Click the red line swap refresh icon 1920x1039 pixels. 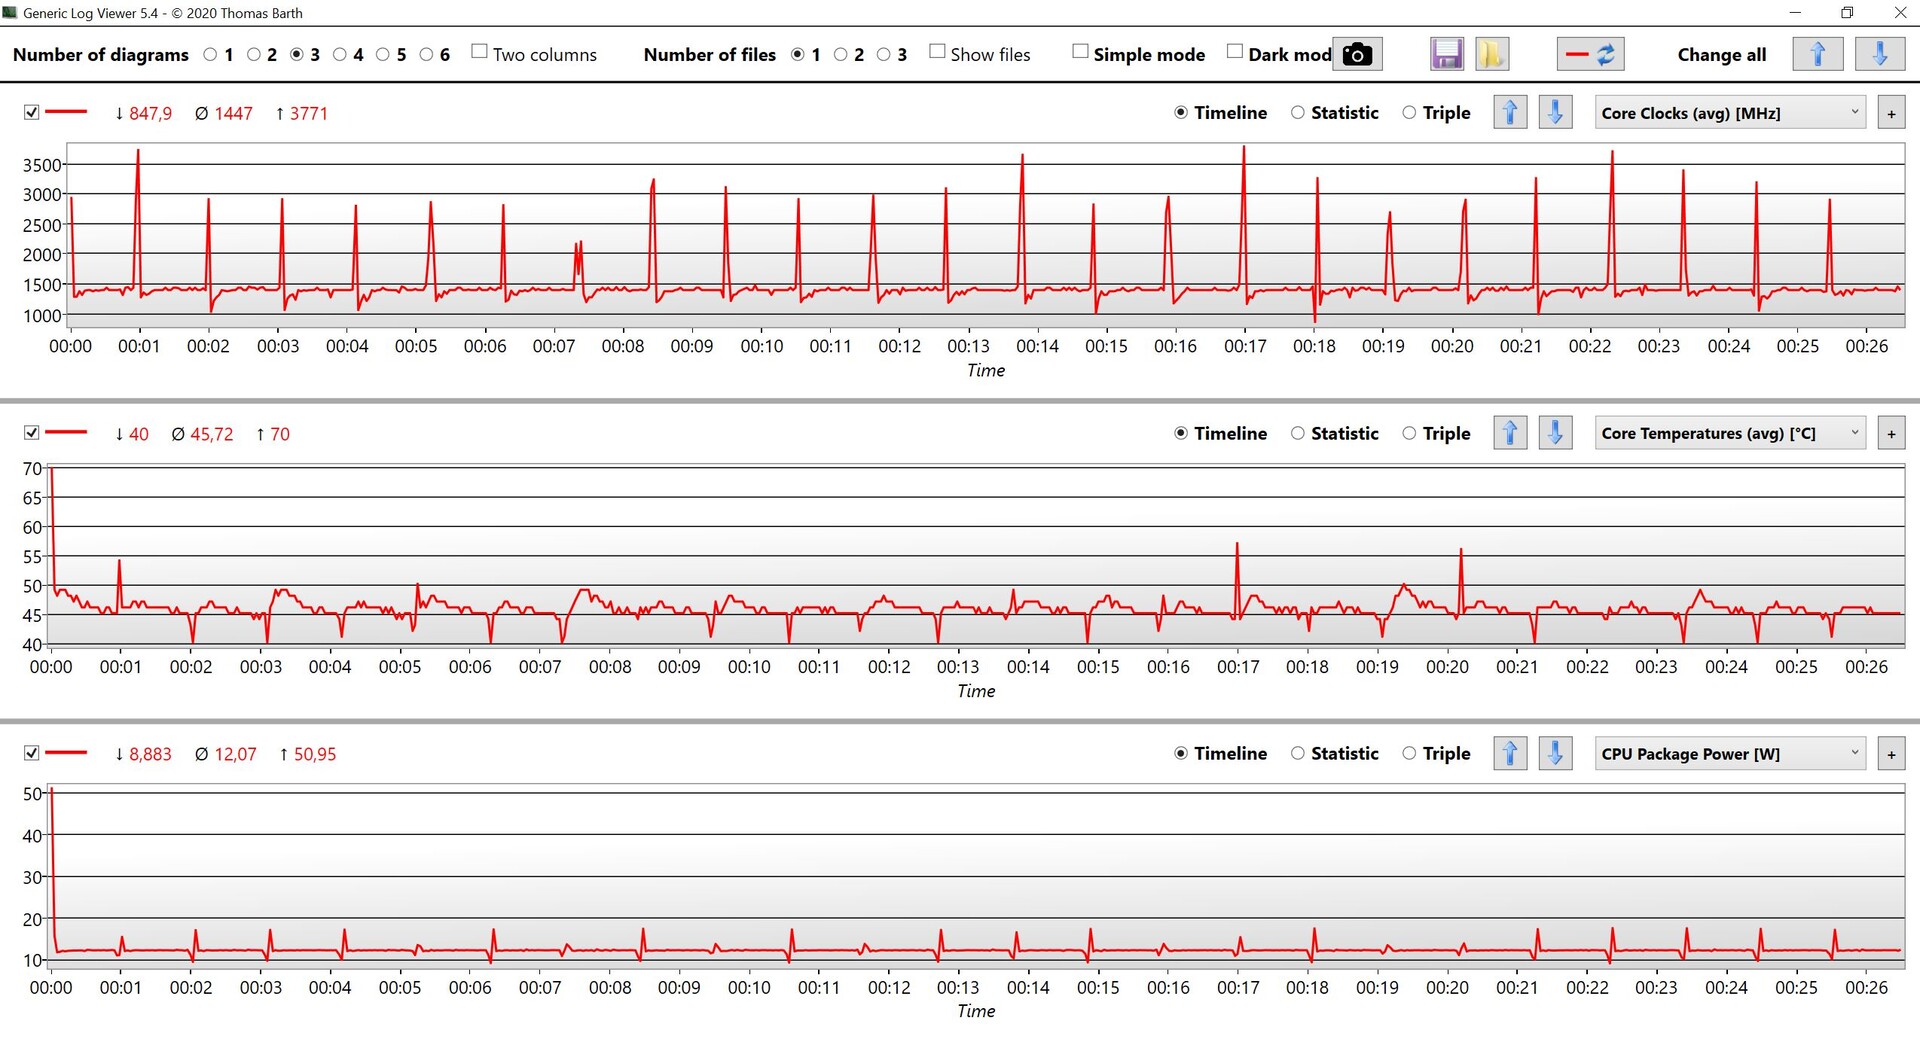1590,54
